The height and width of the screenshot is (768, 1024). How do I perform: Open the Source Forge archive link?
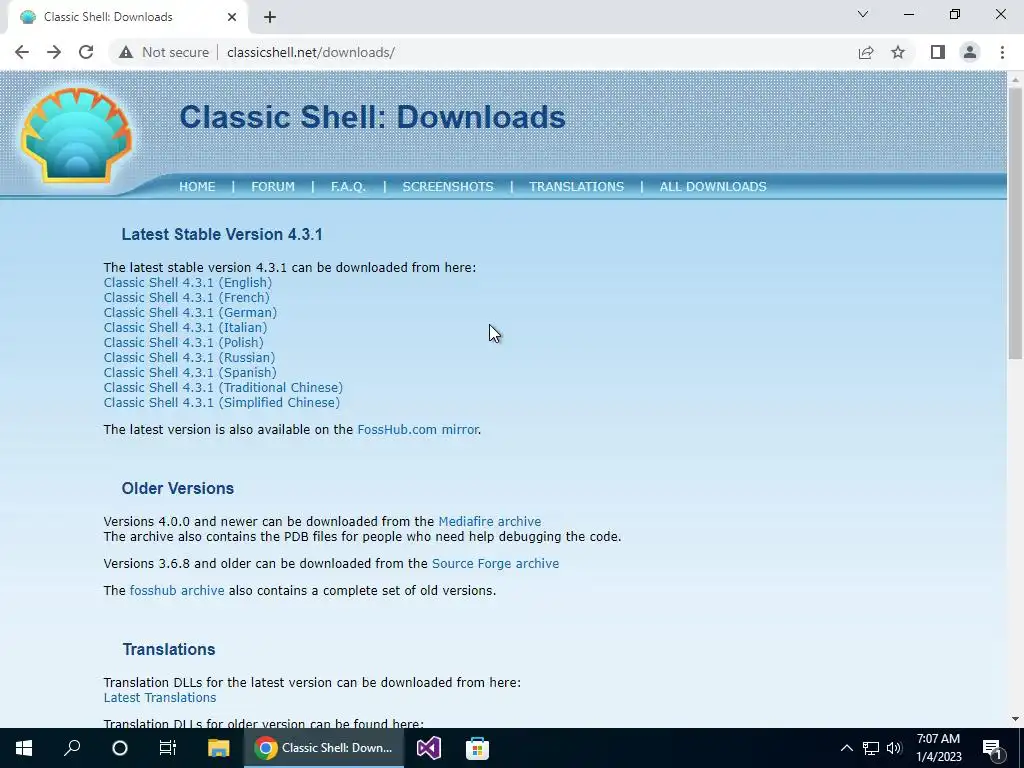[495, 564]
